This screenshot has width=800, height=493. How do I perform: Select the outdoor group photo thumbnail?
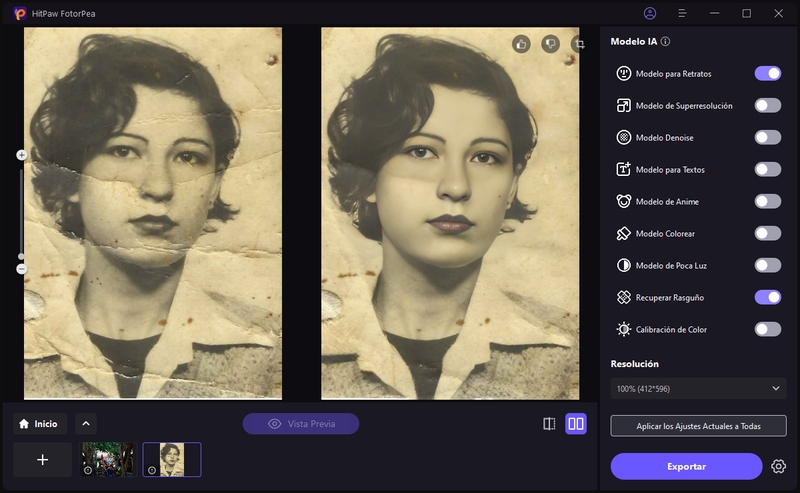click(x=108, y=459)
